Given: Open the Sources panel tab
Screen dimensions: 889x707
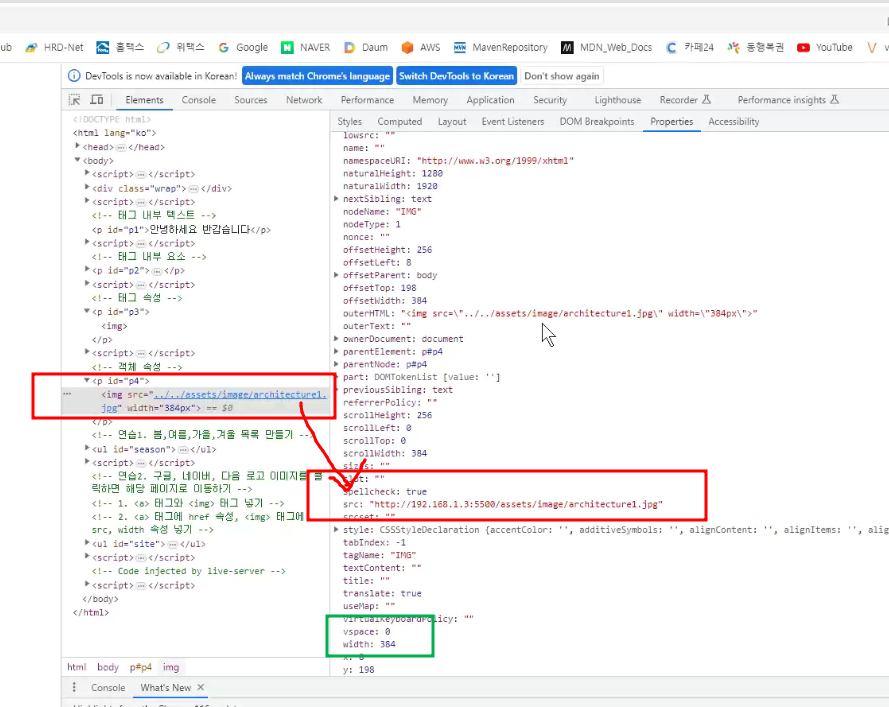Looking at the screenshot, I should (x=251, y=100).
